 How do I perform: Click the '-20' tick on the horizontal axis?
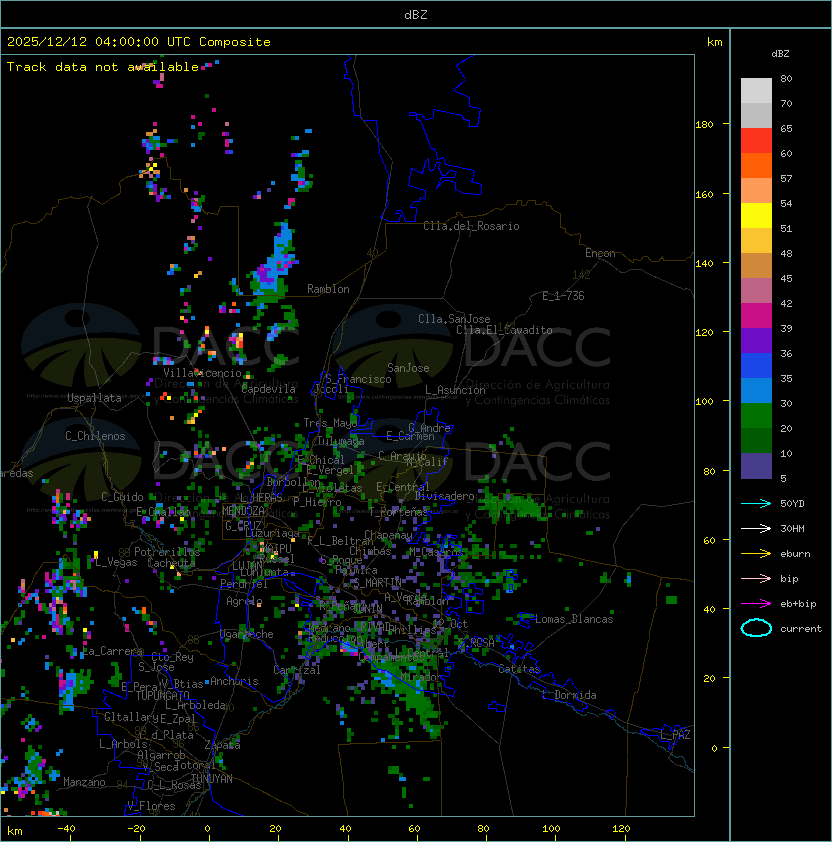coord(136,829)
